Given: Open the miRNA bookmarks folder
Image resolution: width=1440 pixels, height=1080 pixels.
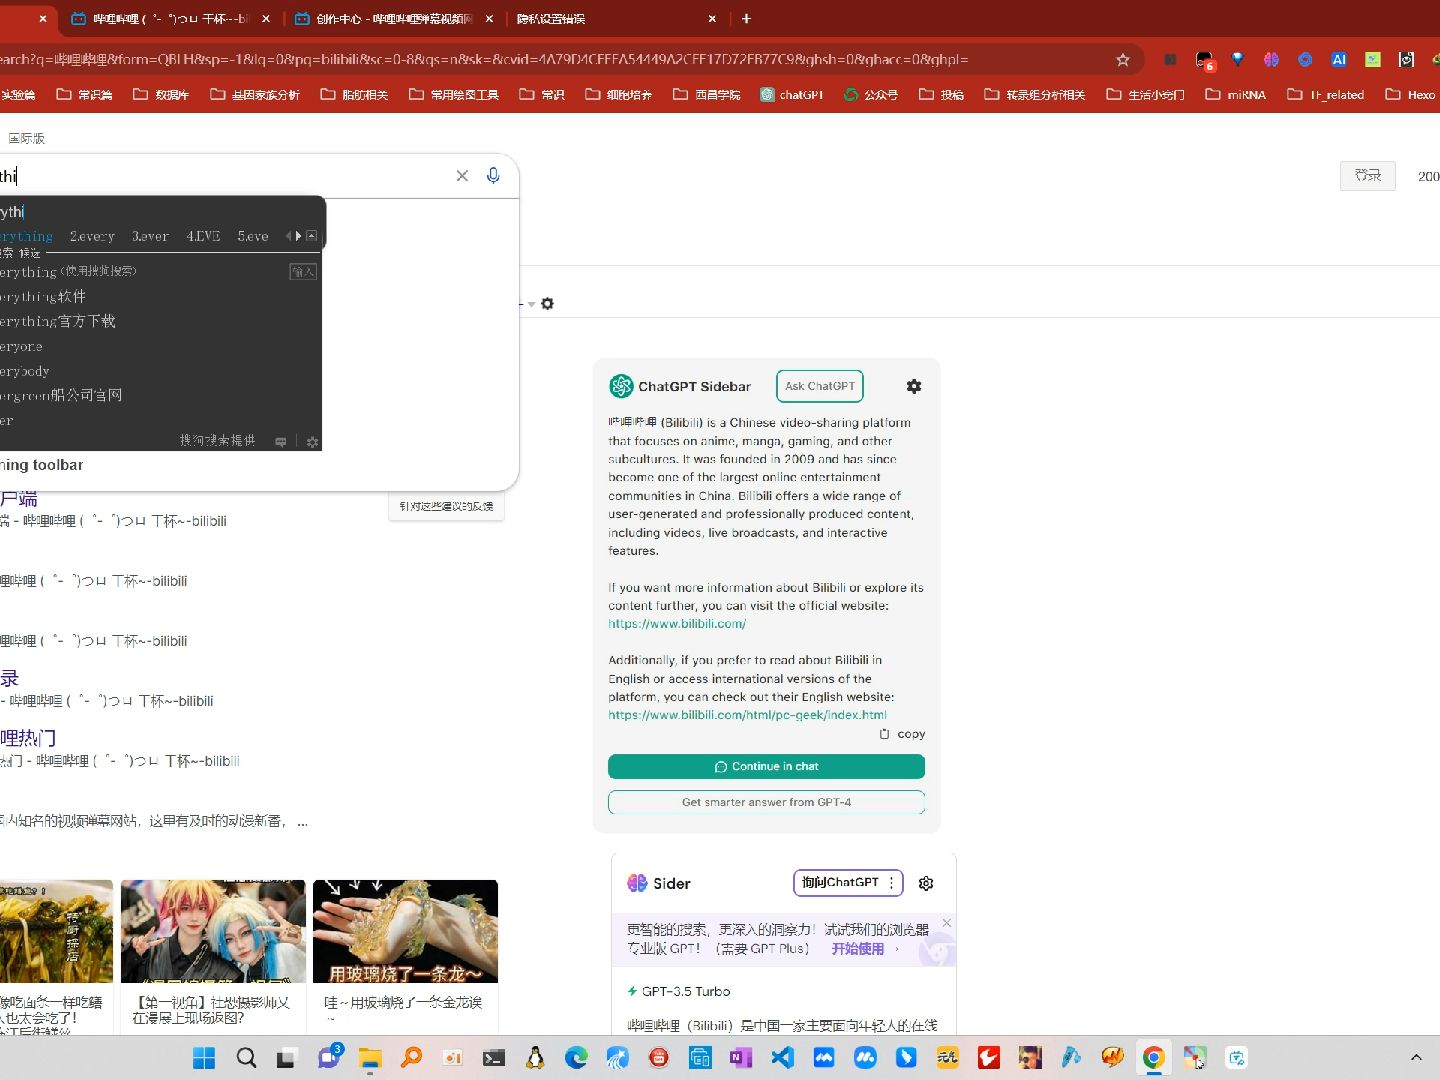Looking at the screenshot, I should 1236,95.
